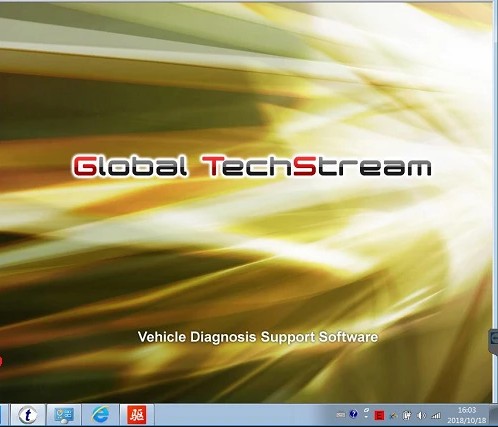Click the 2018/10/18 date in the tray
The height and width of the screenshot is (427, 498).
pos(467,421)
